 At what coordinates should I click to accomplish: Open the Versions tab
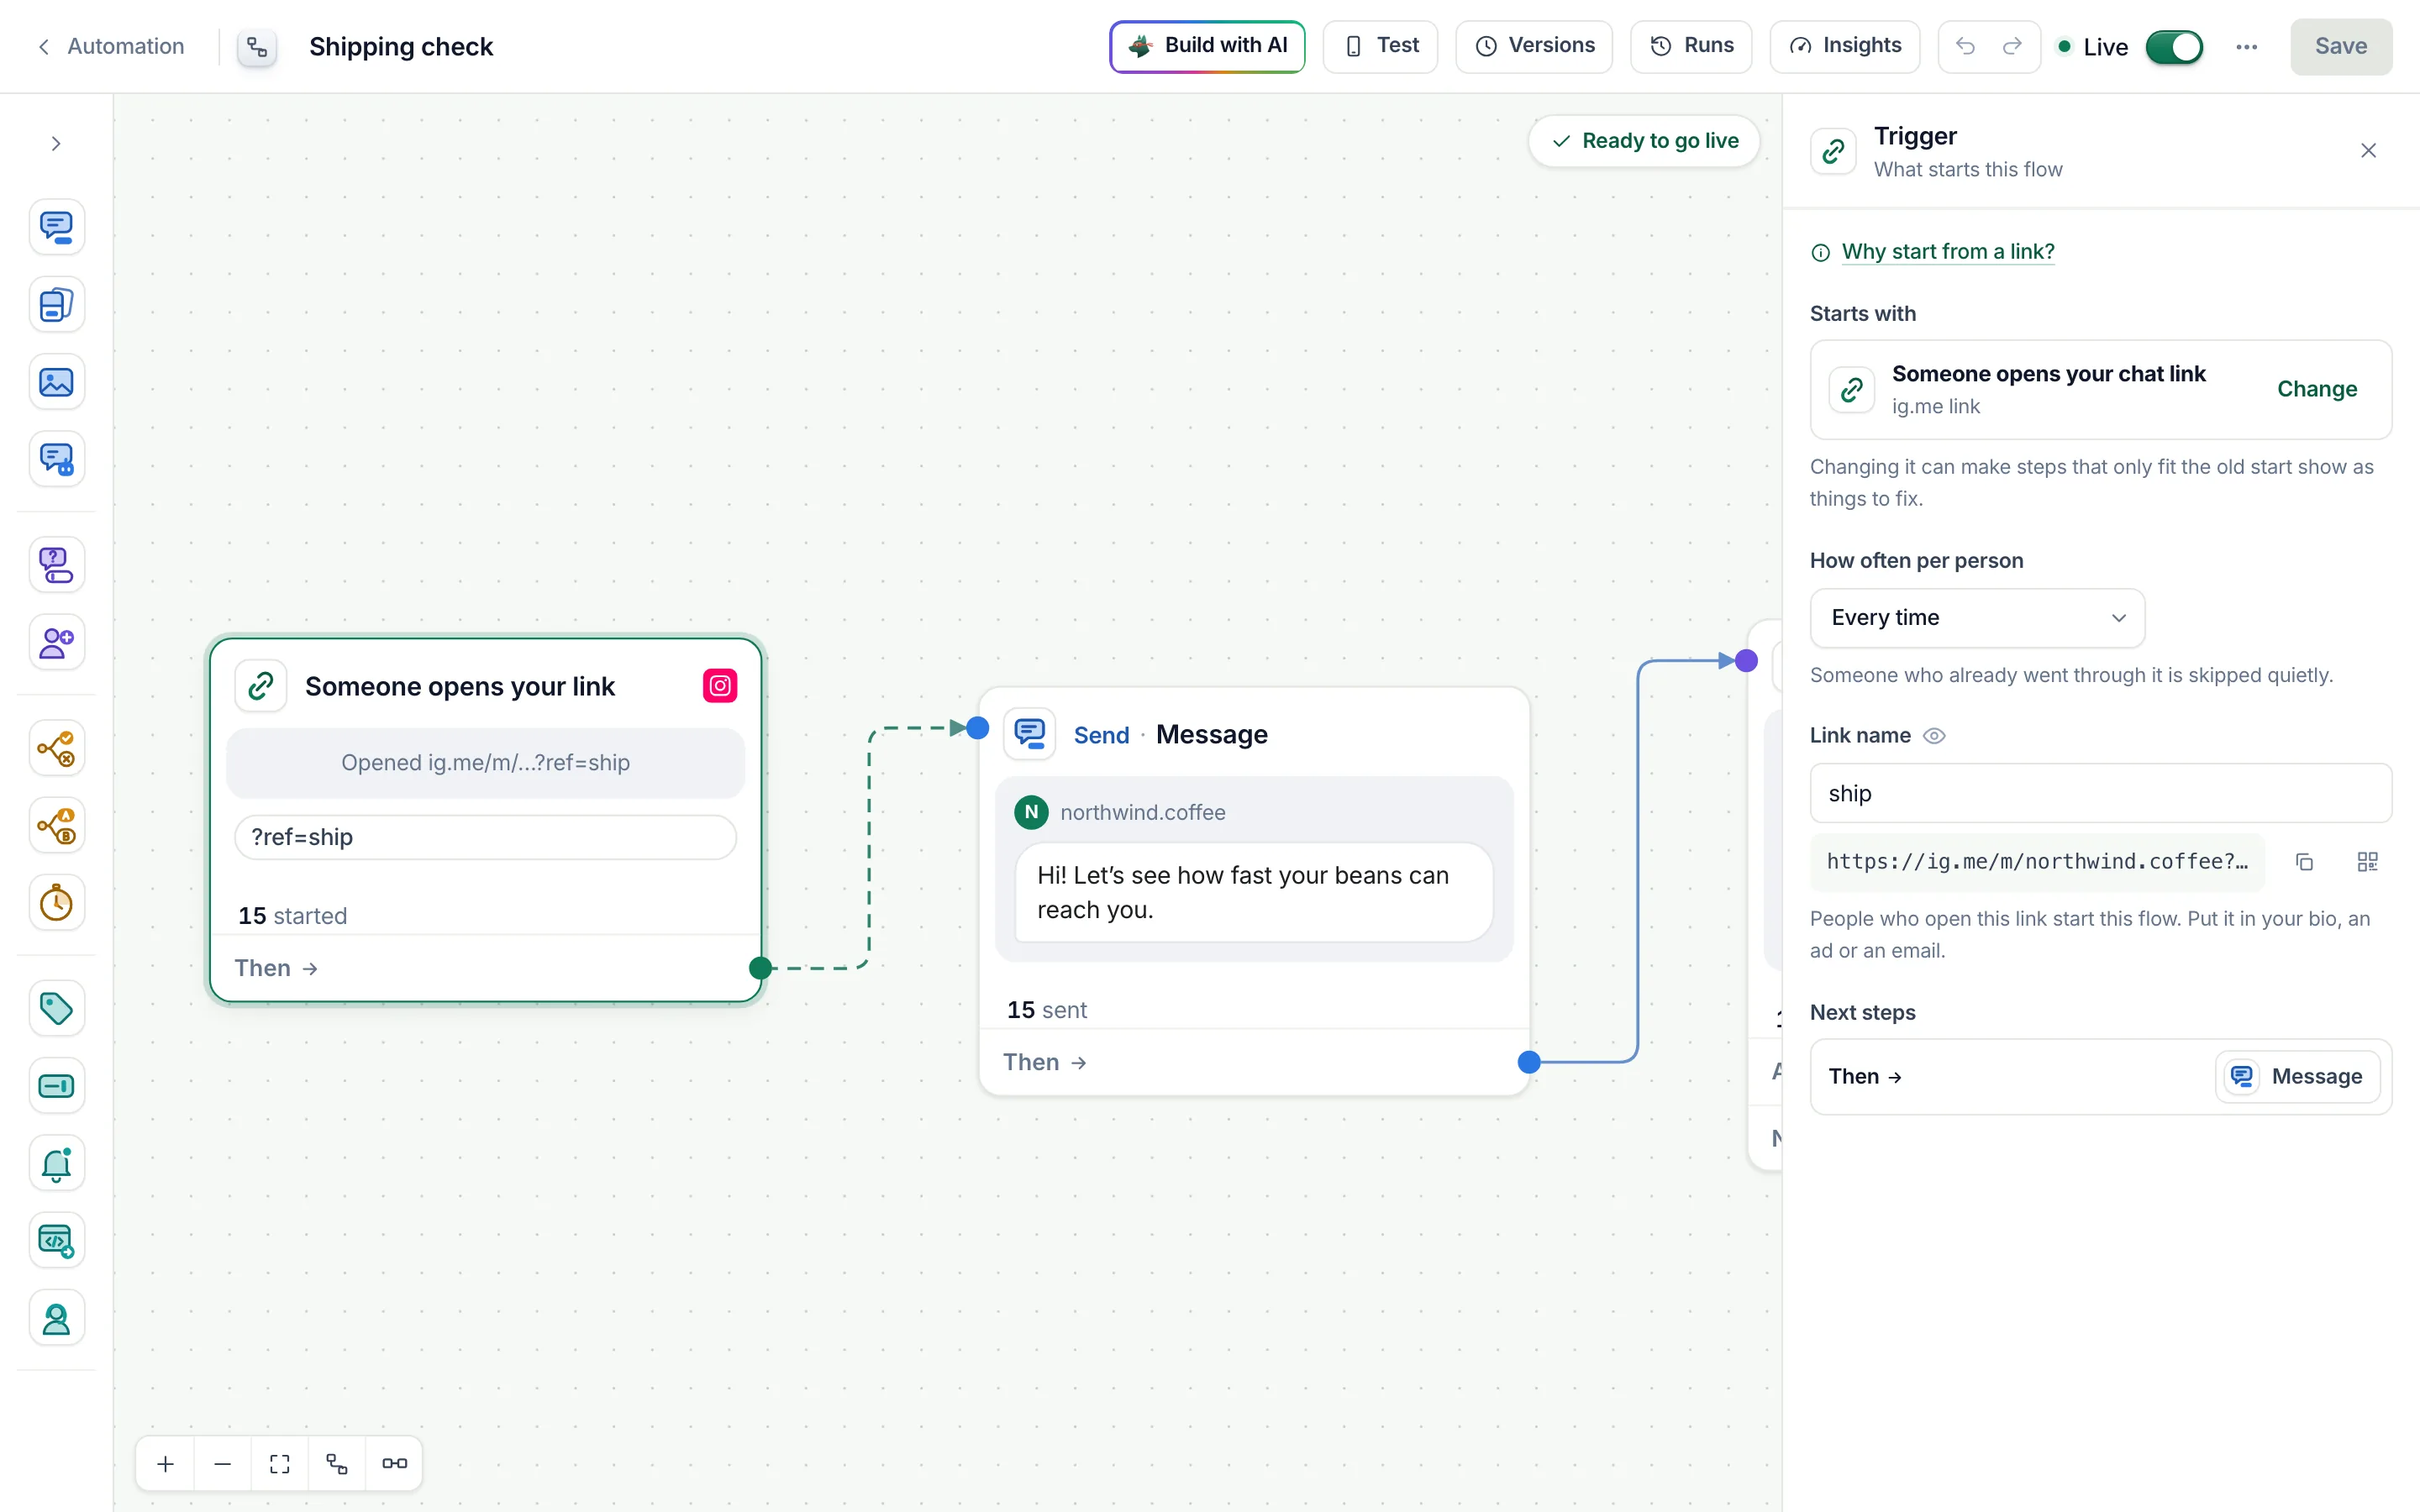point(1535,47)
